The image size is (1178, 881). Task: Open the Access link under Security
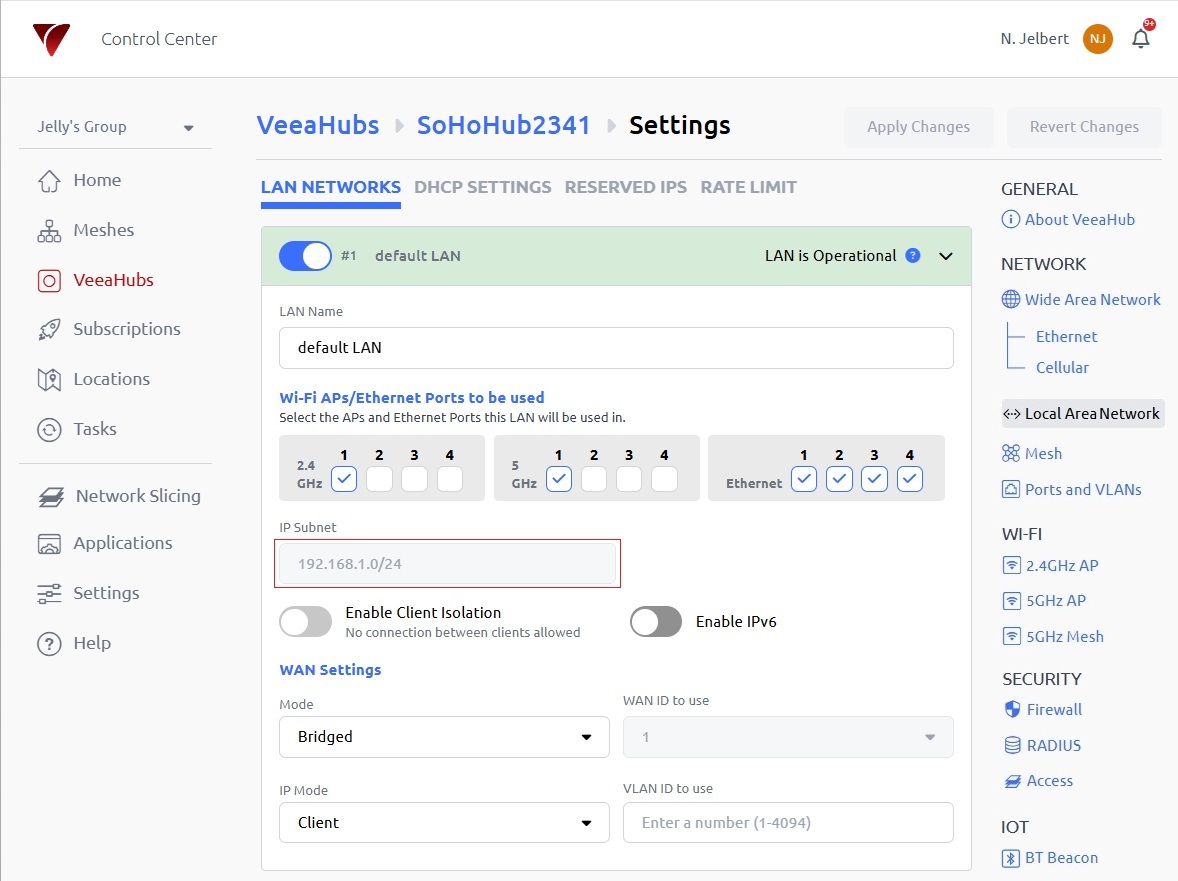(1050, 780)
